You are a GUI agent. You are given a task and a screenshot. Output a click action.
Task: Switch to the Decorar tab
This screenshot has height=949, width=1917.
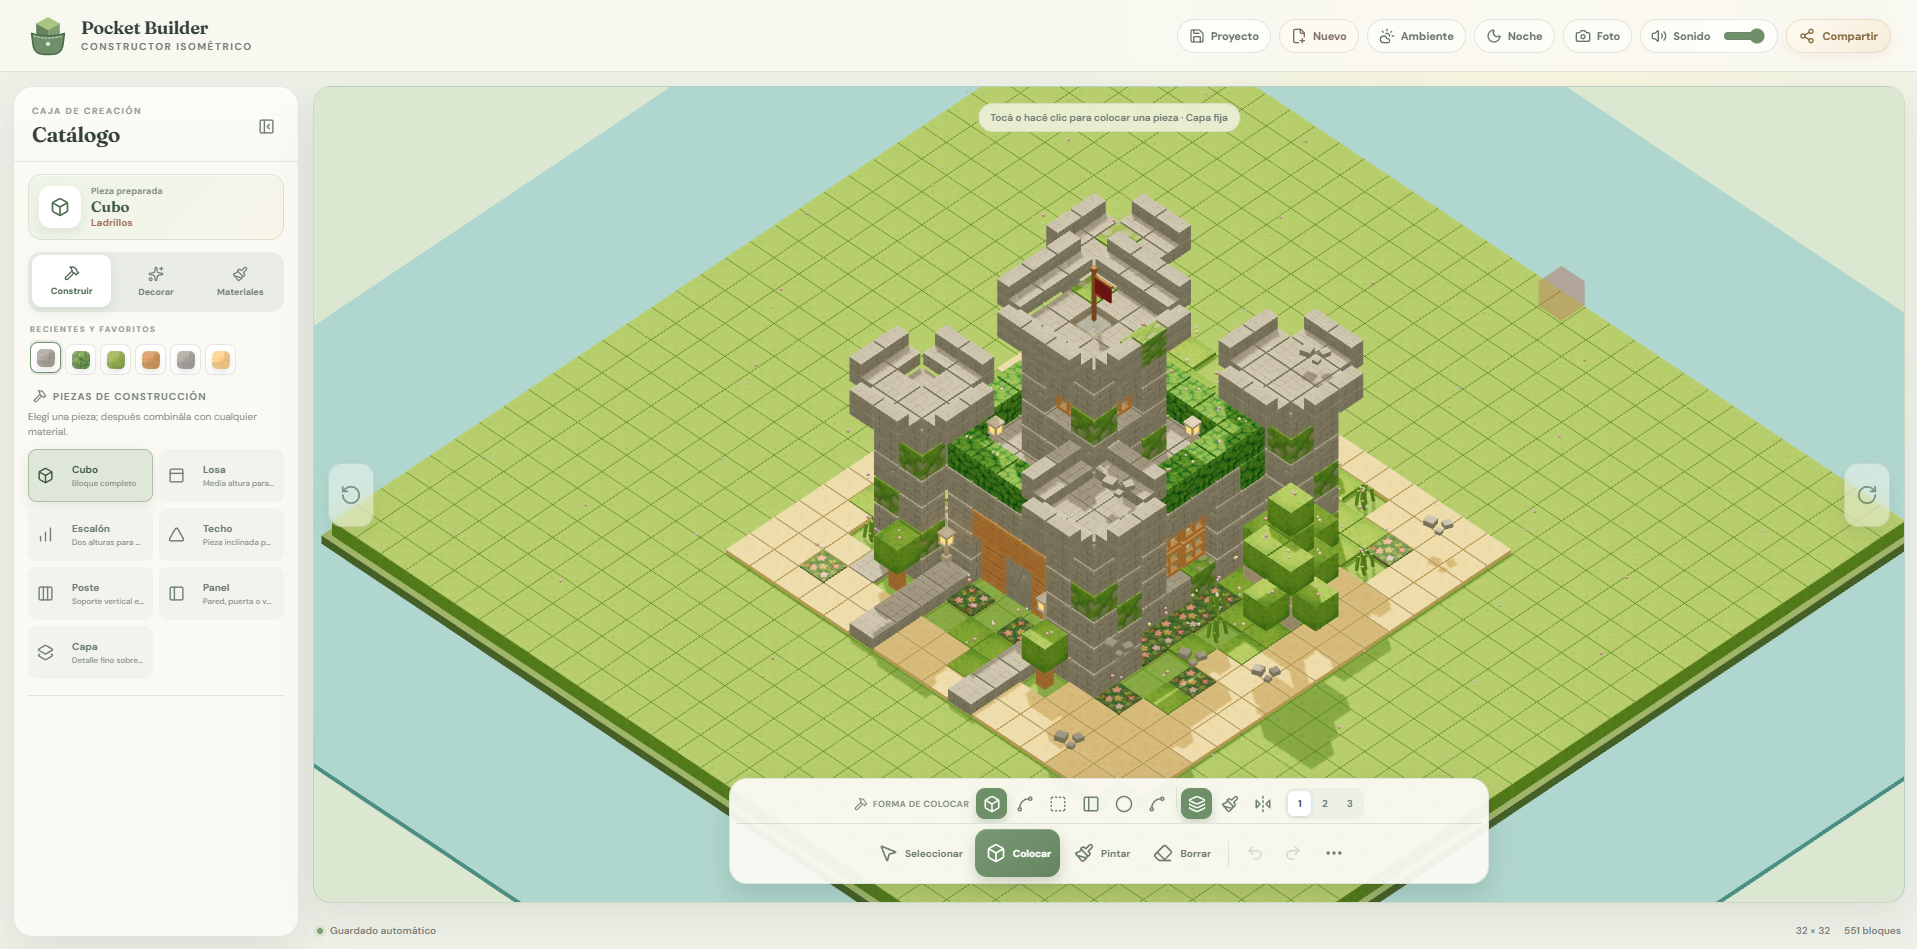156,281
